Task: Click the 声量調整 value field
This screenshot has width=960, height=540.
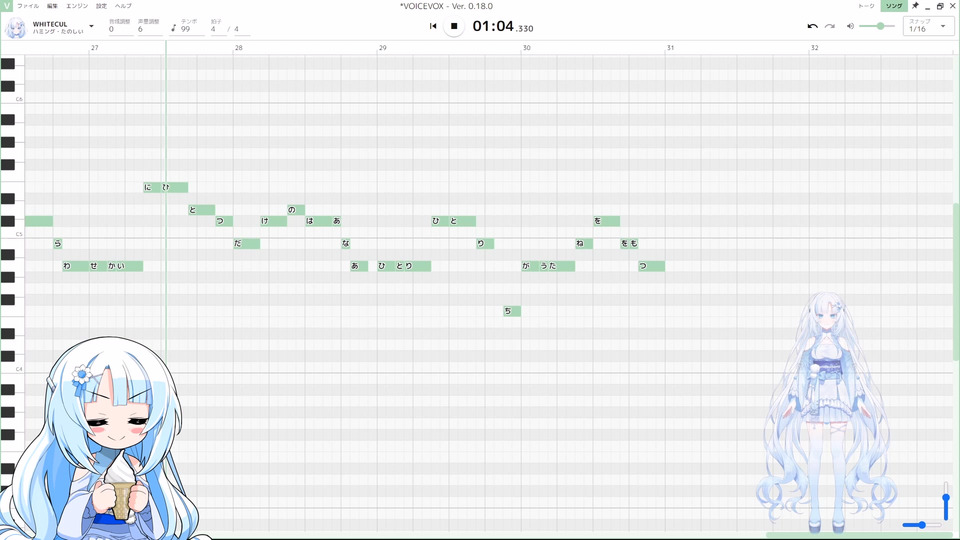Action: (x=149, y=29)
